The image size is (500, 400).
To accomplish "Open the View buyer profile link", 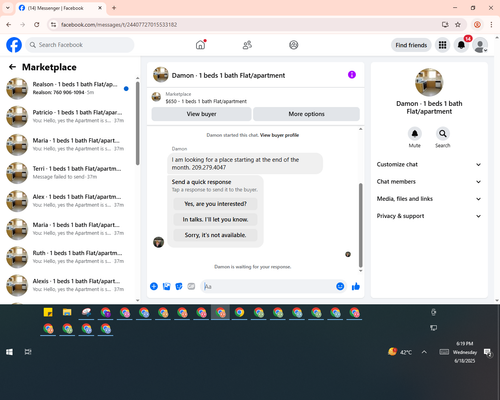I will tap(279, 135).
